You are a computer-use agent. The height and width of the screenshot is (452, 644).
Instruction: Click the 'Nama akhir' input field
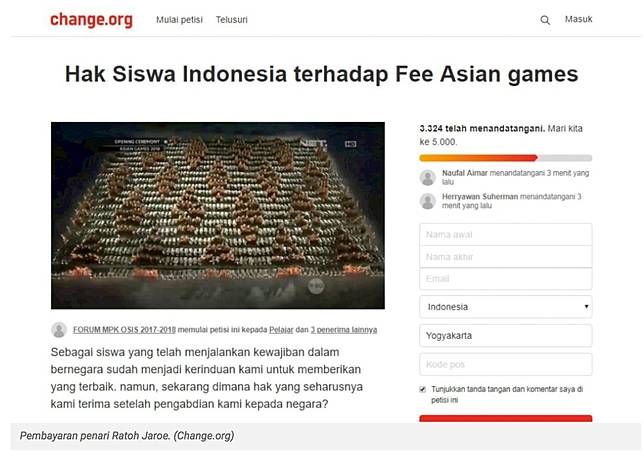pyautogui.click(x=506, y=257)
